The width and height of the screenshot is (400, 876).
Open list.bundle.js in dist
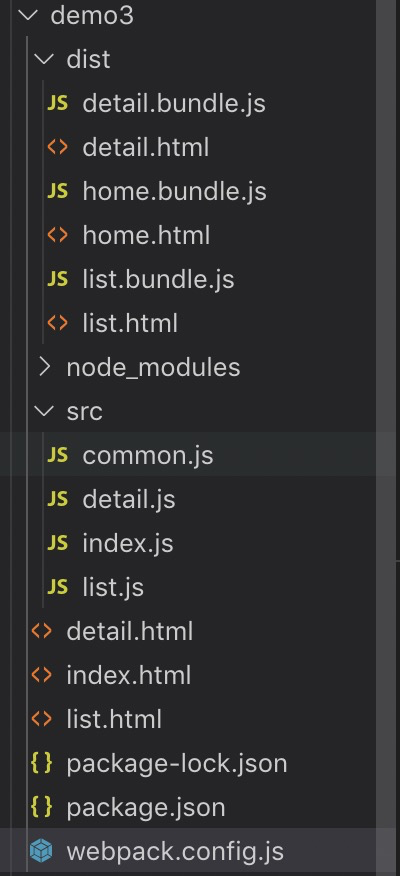tap(158, 279)
